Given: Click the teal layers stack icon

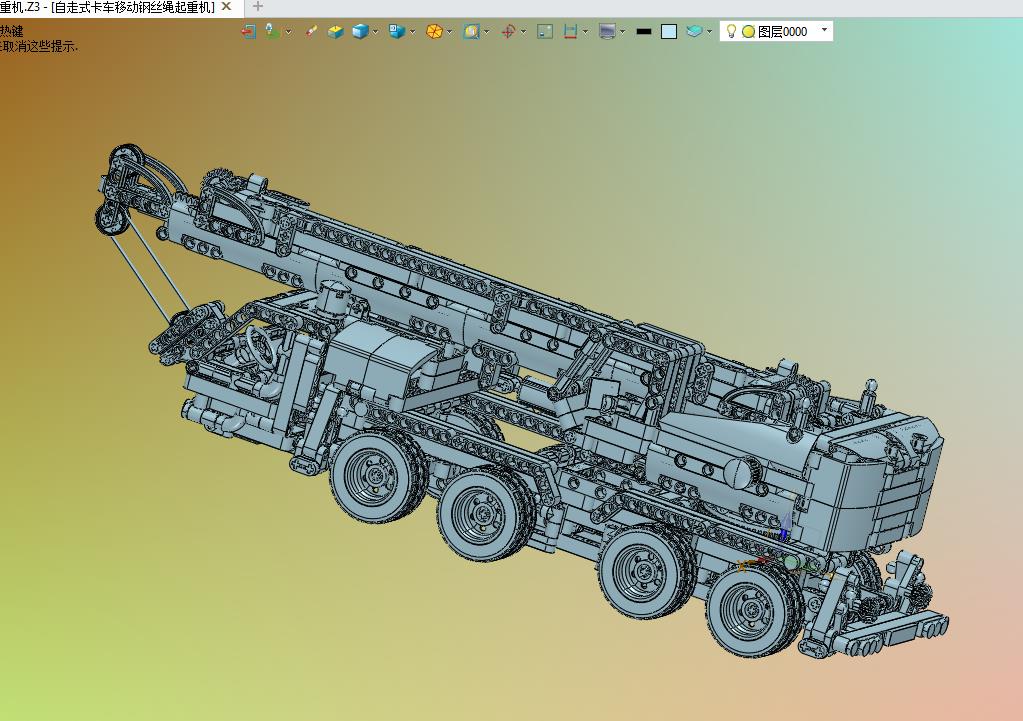Looking at the screenshot, I should tap(694, 31).
